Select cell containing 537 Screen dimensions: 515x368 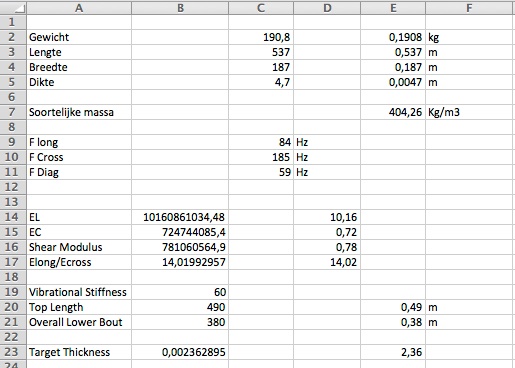(x=261, y=52)
